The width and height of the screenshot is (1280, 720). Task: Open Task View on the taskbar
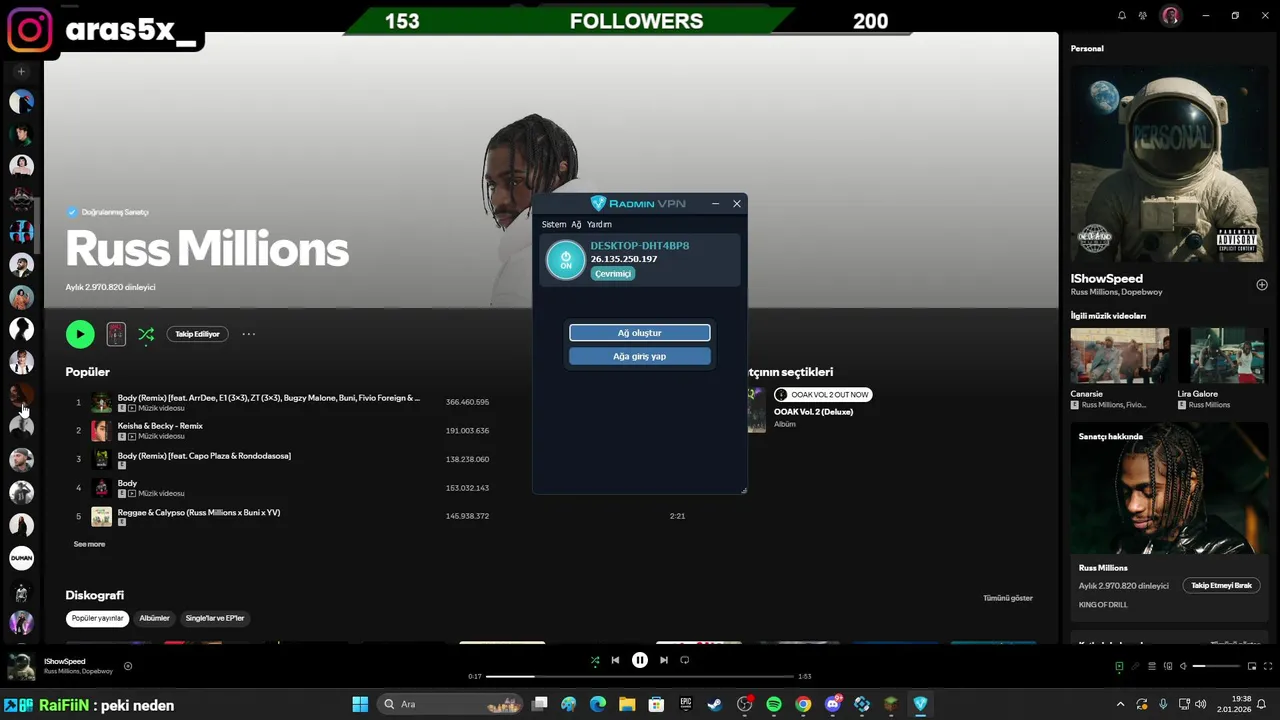pyautogui.click(x=540, y=704)
